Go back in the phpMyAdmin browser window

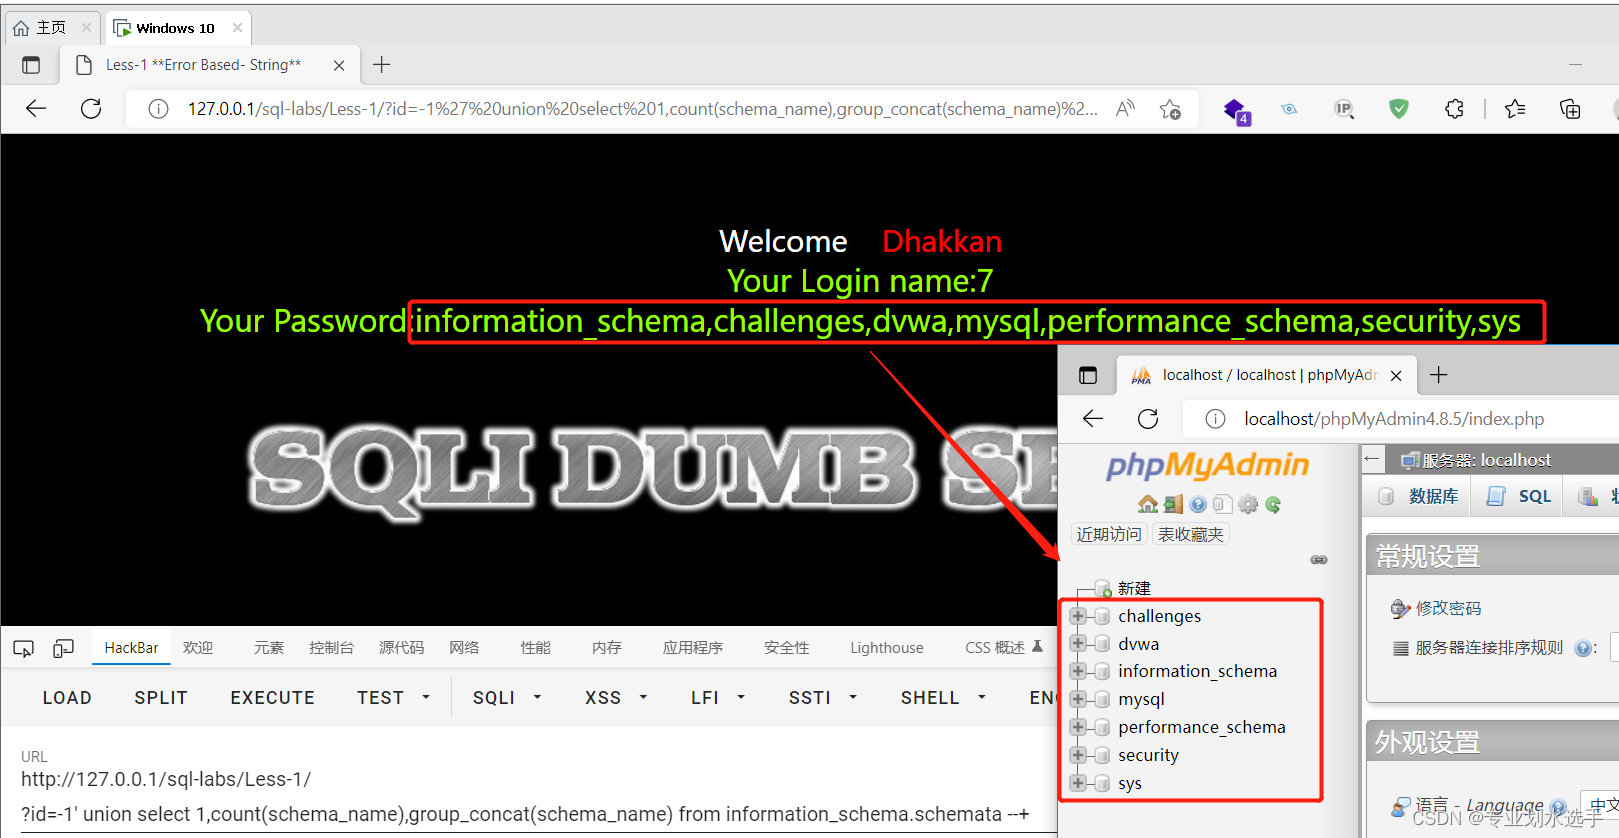1093,418
